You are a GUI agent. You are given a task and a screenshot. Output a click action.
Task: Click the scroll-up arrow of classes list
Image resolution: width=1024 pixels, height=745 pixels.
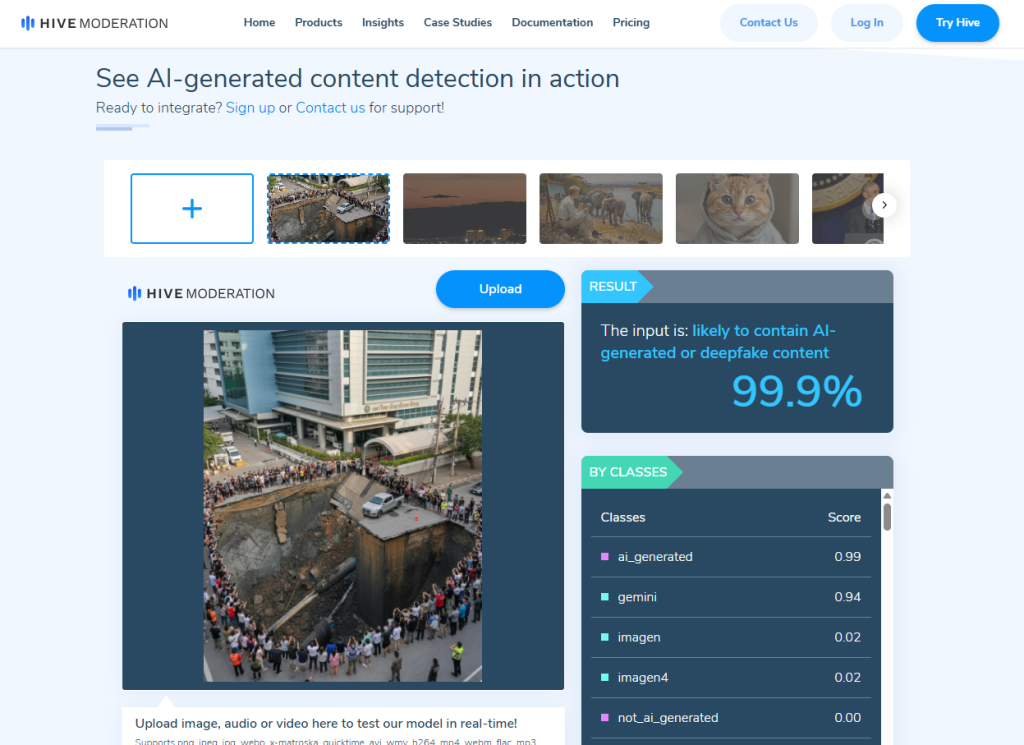tap(887, 496)
